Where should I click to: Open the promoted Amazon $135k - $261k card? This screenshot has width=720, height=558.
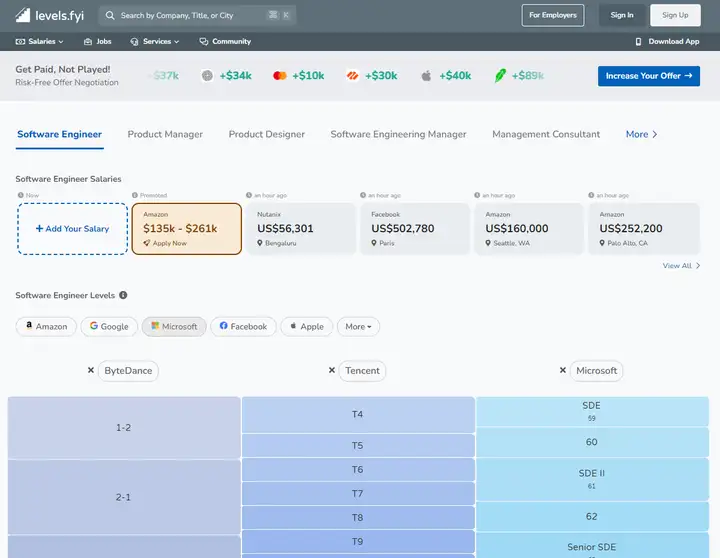coord(187,229)
